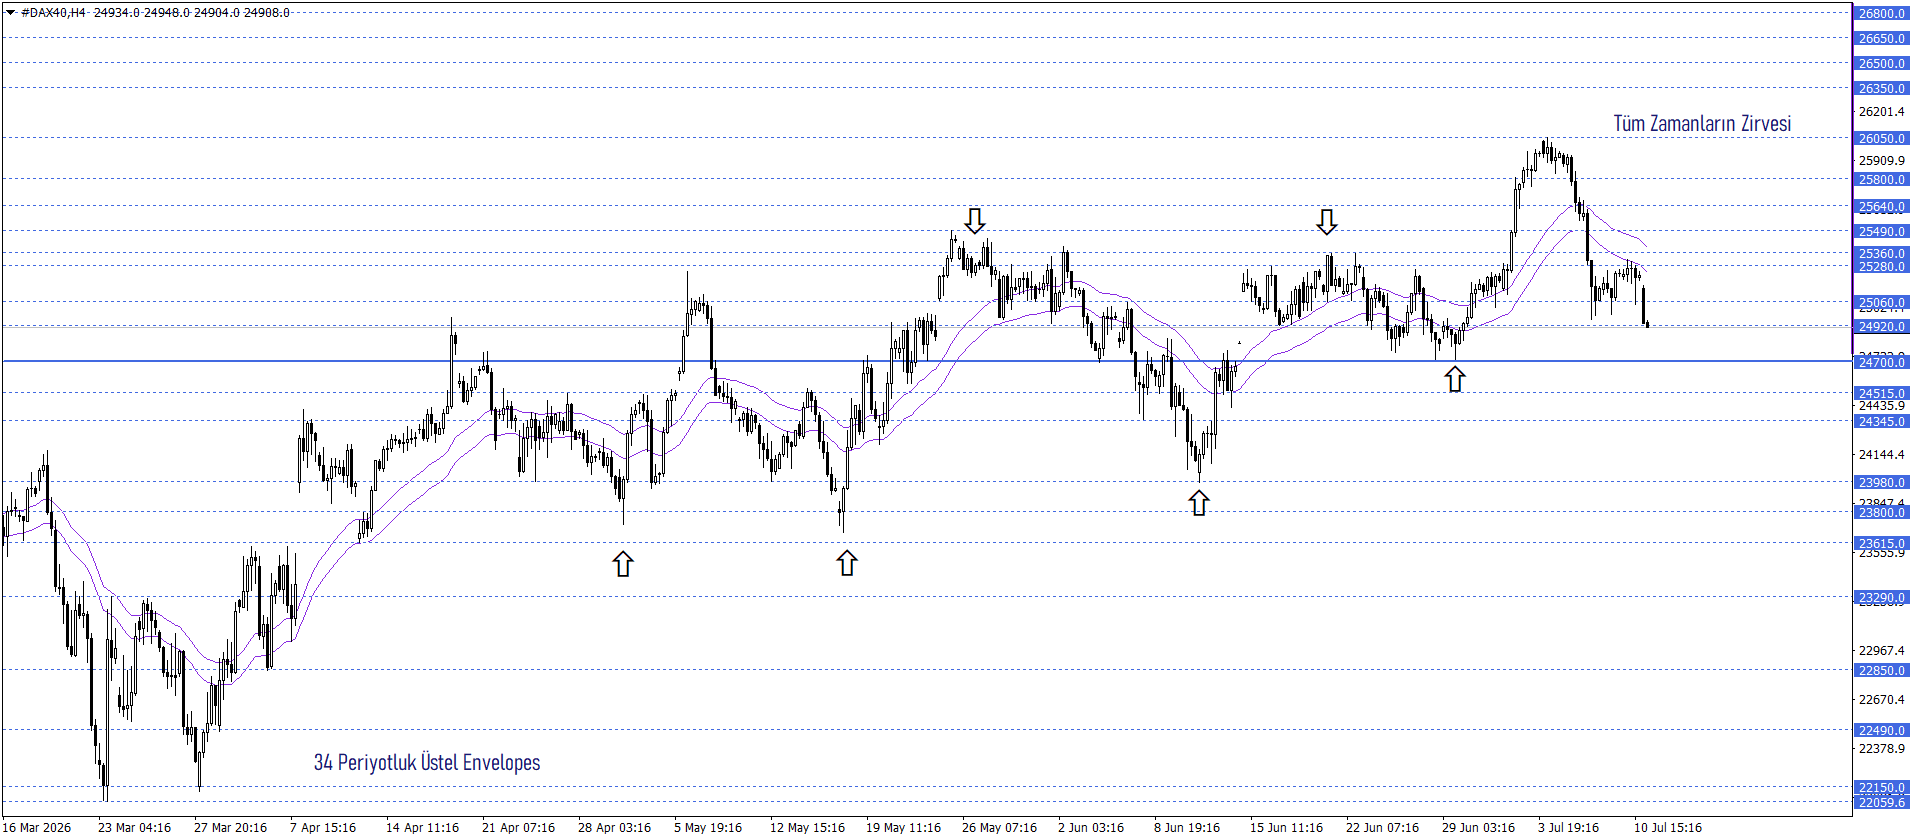Screen dimensions: 1916x840
Task: Click the 27 Mar 20:16 time label
Action: 230,828
